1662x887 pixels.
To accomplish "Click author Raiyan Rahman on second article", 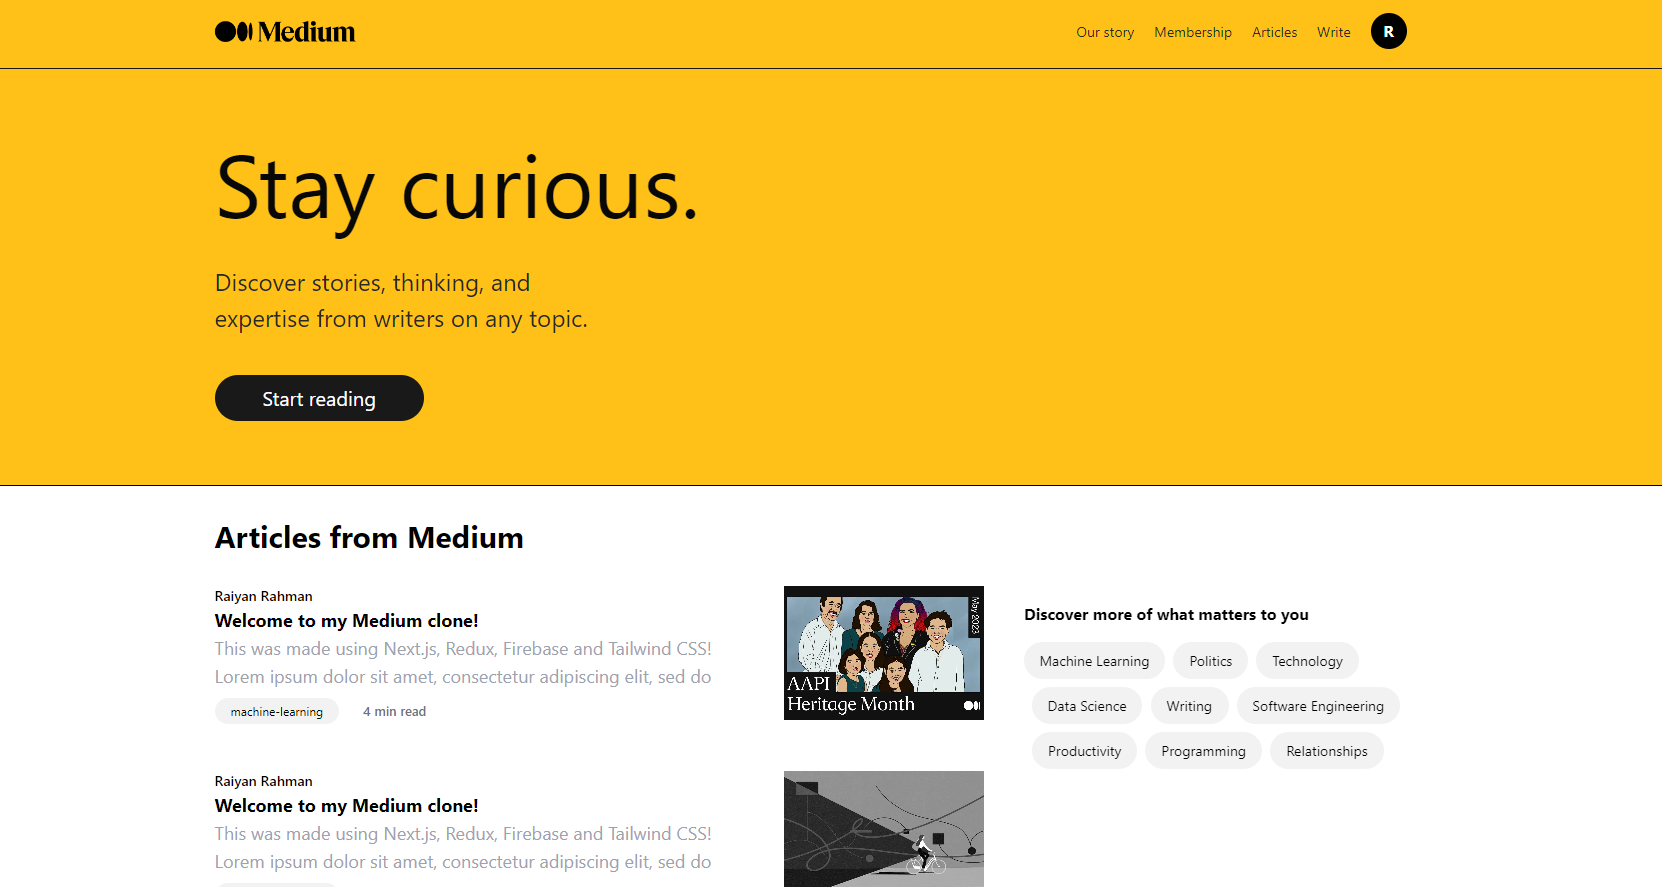I will (264, 781).
